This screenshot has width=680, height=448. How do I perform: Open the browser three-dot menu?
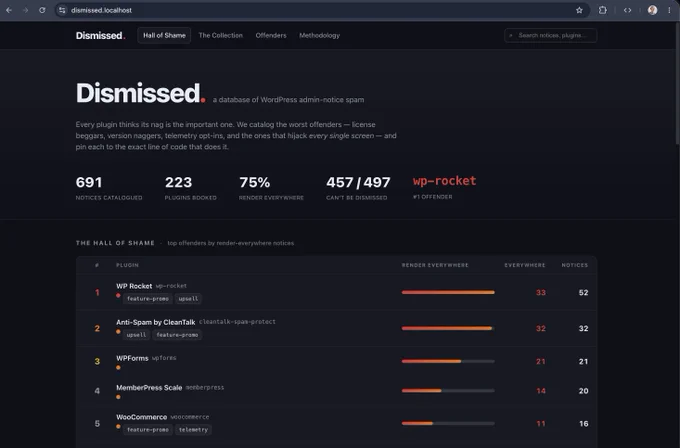[669, 10]
